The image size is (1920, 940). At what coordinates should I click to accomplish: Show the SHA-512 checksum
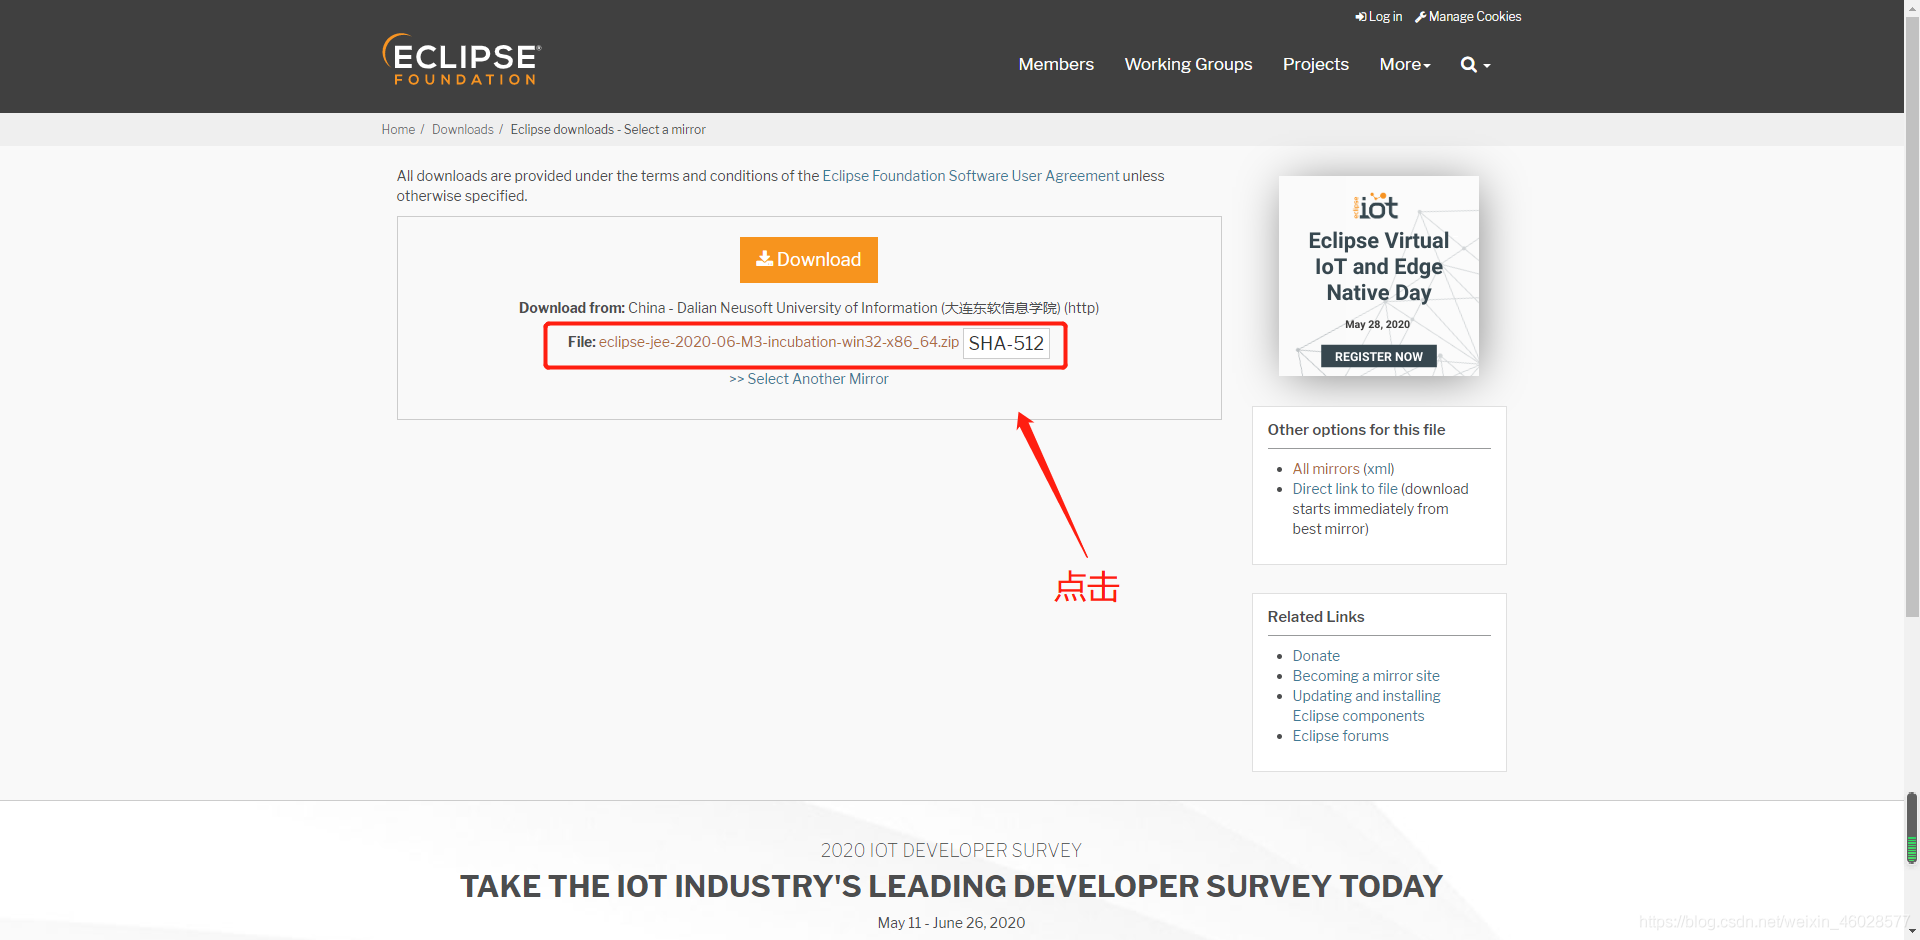(x=1006, y=343)
